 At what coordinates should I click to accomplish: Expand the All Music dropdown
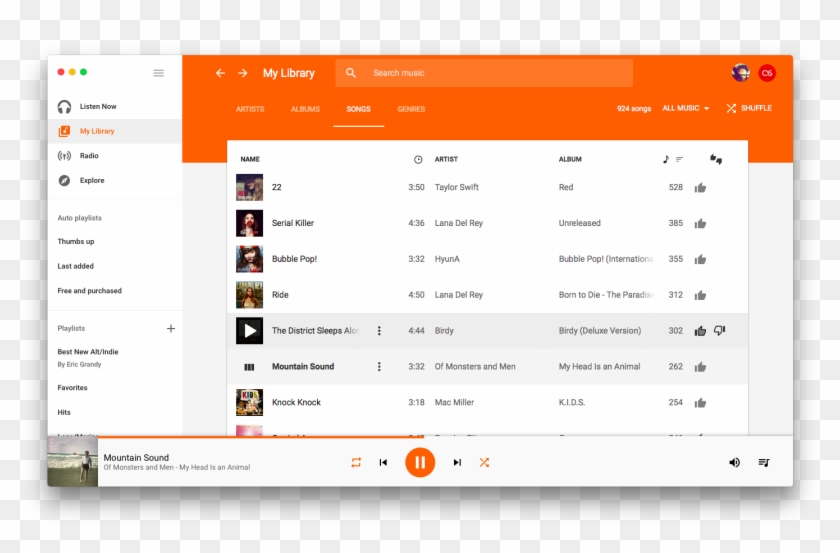point(686,108)
